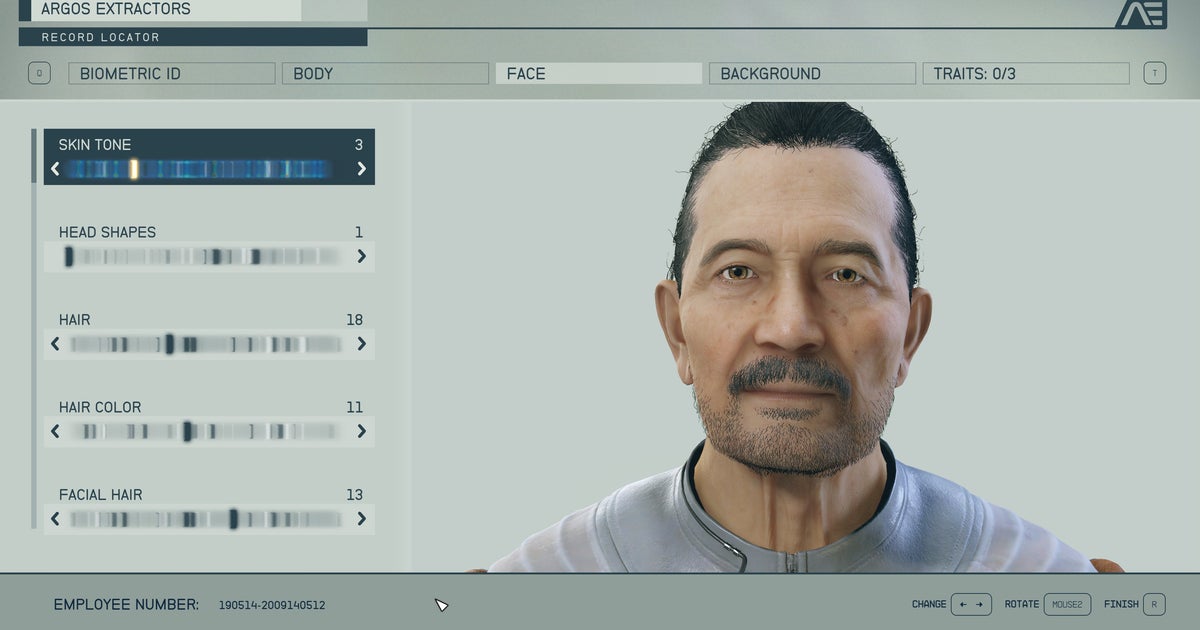Click left arrow for Skin Tone
The width and height of the screenshot is (1200, 630).
(55, 169)
